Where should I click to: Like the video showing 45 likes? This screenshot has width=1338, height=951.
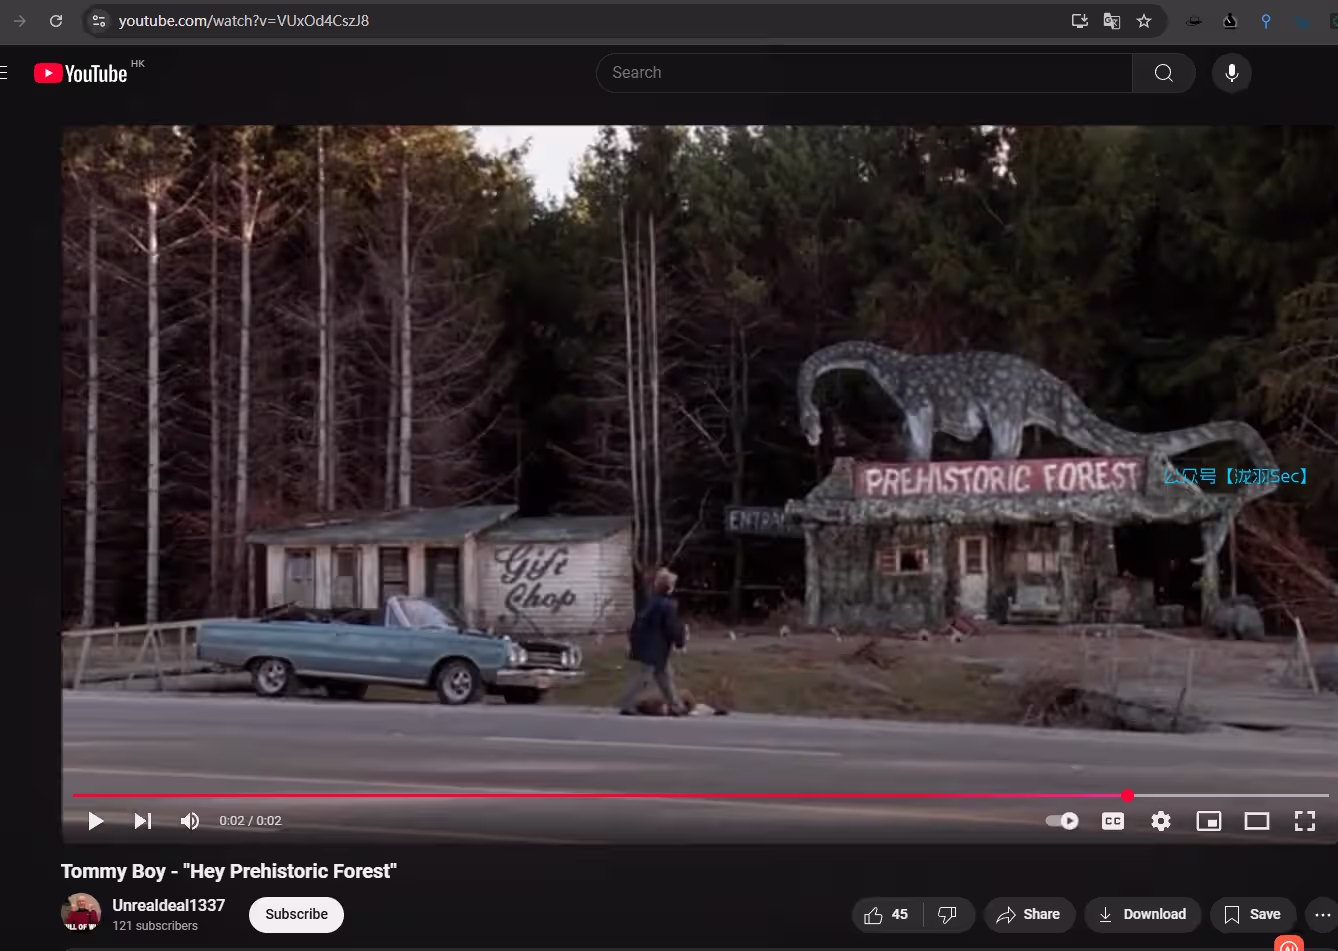coord(887,915)
